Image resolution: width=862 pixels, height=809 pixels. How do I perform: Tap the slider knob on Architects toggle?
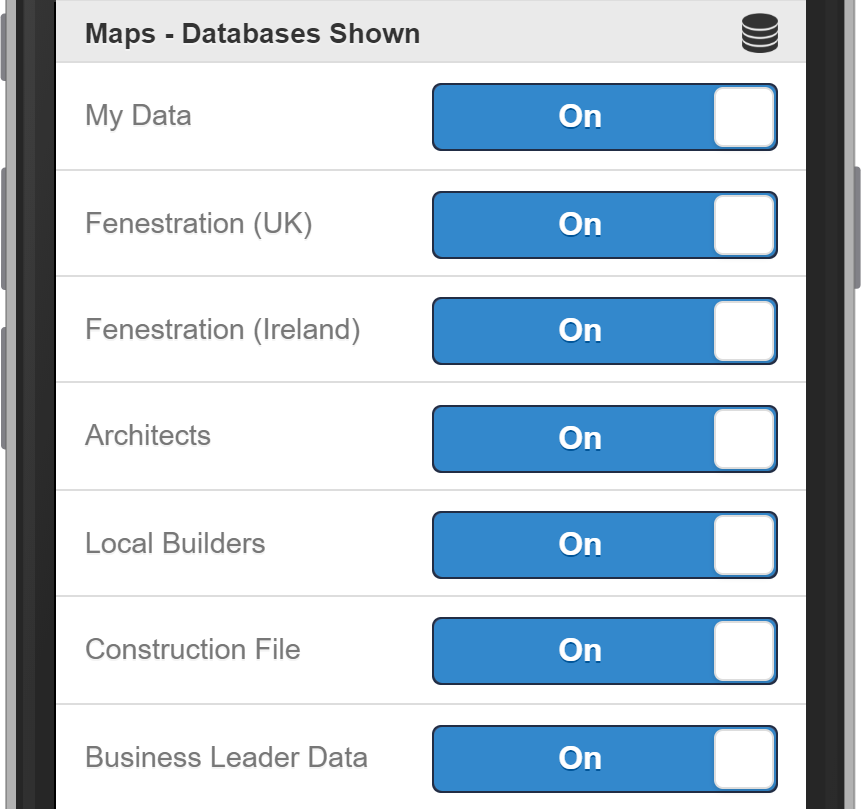click(746, 438)
